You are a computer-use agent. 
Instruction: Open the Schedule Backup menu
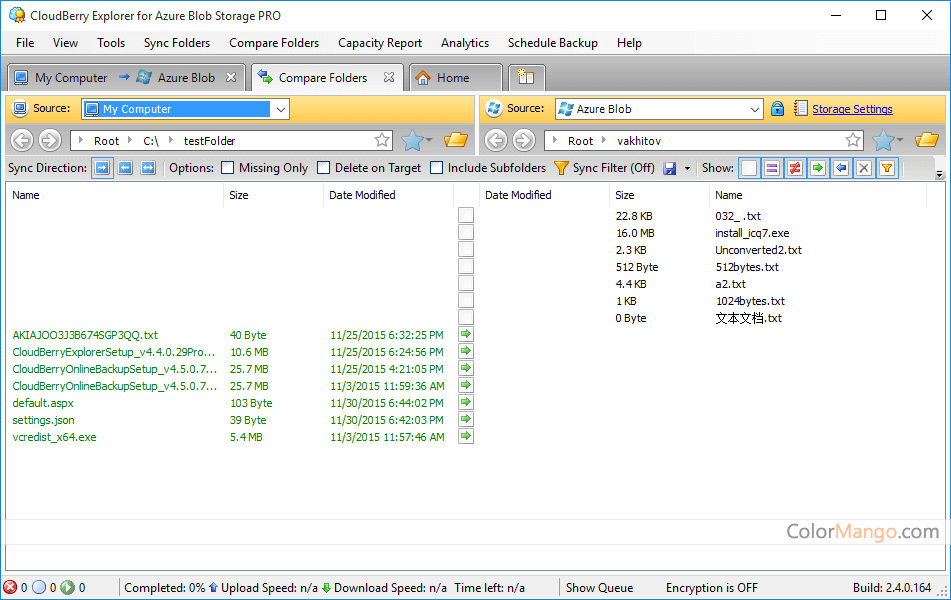[553, 43]
